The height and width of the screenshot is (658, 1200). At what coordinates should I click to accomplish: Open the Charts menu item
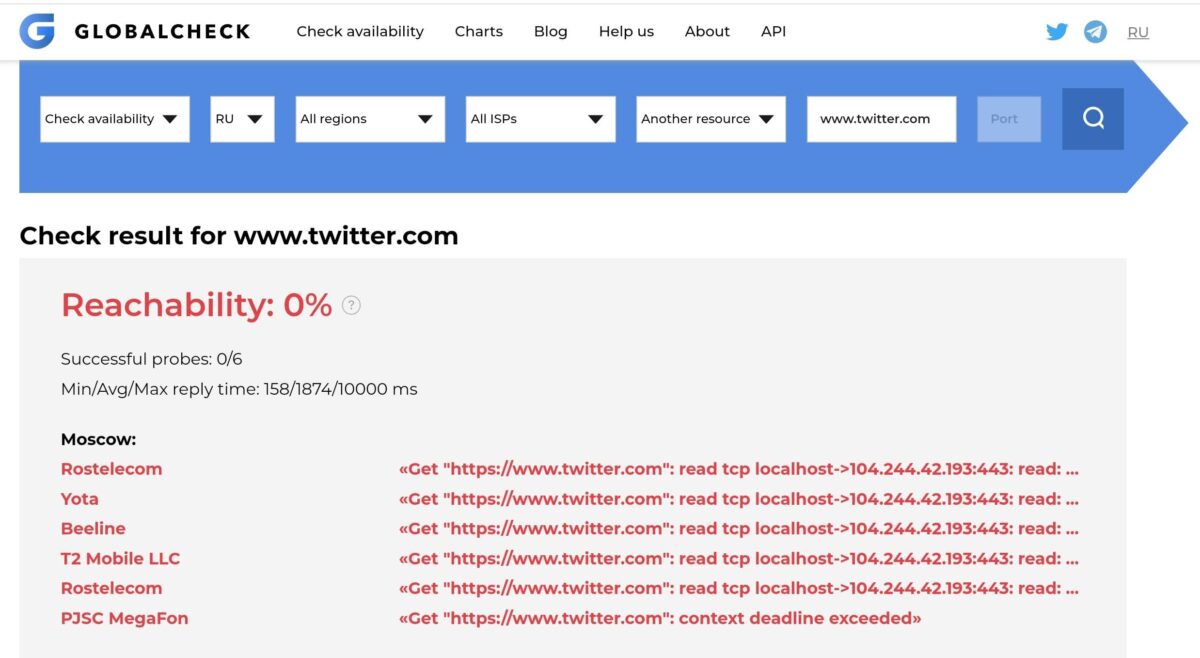click(x=479, y=31)
